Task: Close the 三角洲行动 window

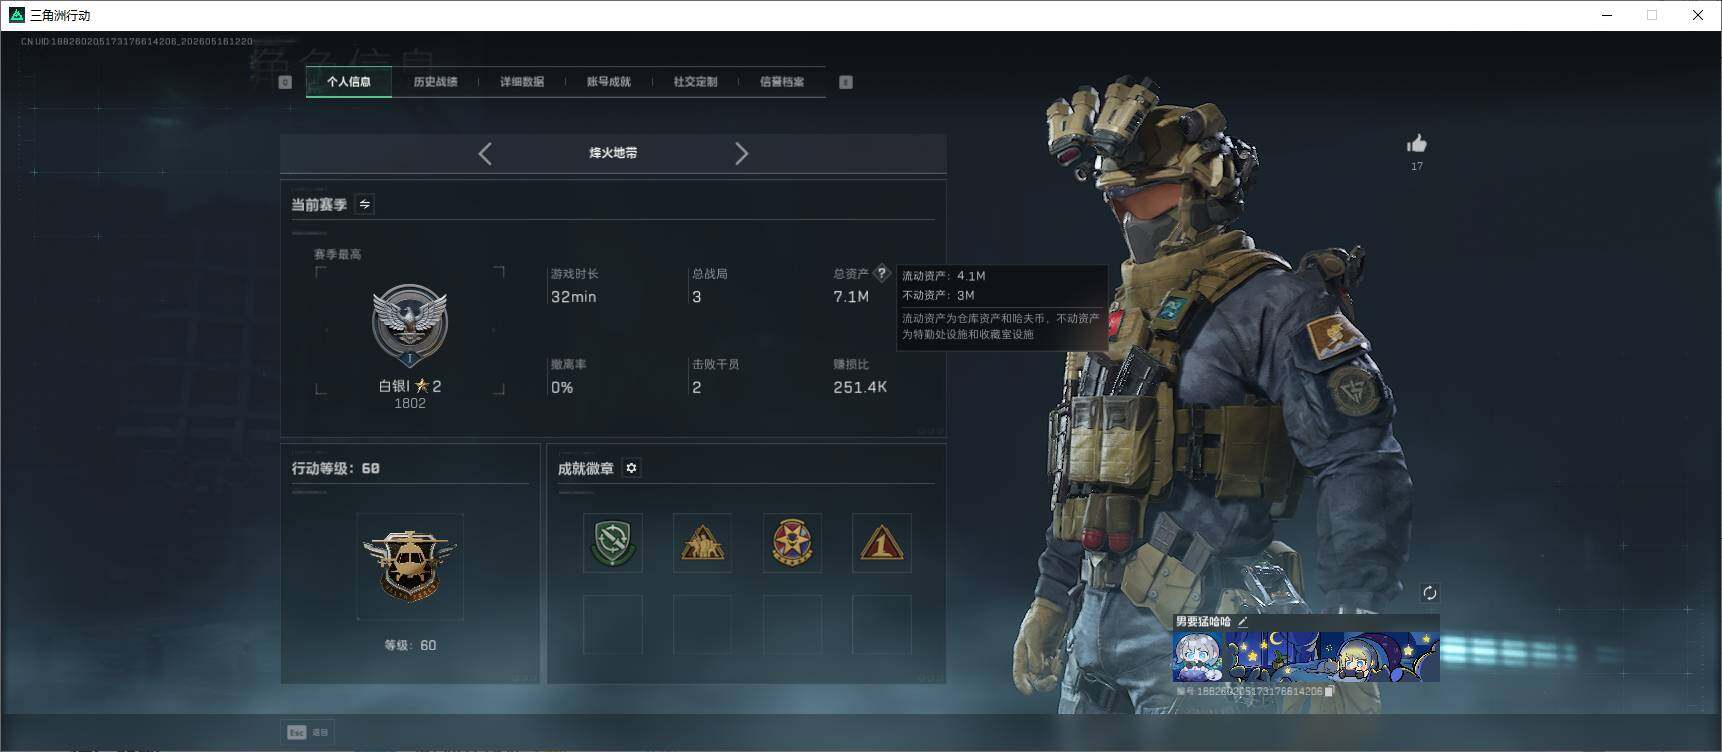Action: pos(1698,15)
